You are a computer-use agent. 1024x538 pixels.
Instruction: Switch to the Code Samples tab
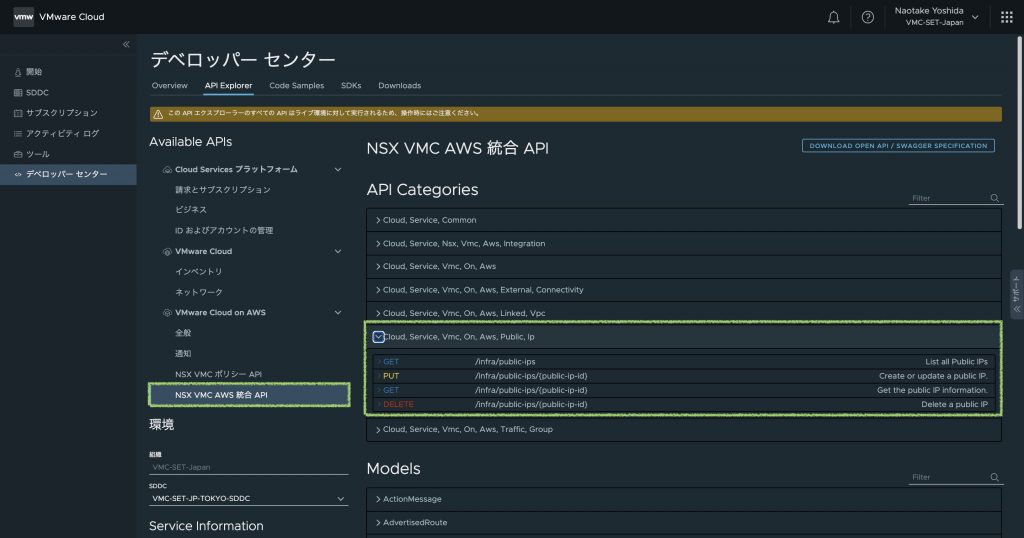(296, 86)
